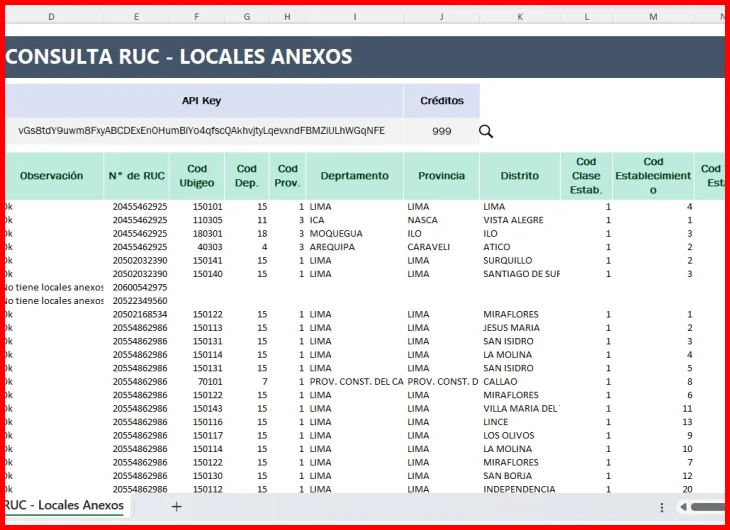Click the magnifying glass search icon

point(486,131)
